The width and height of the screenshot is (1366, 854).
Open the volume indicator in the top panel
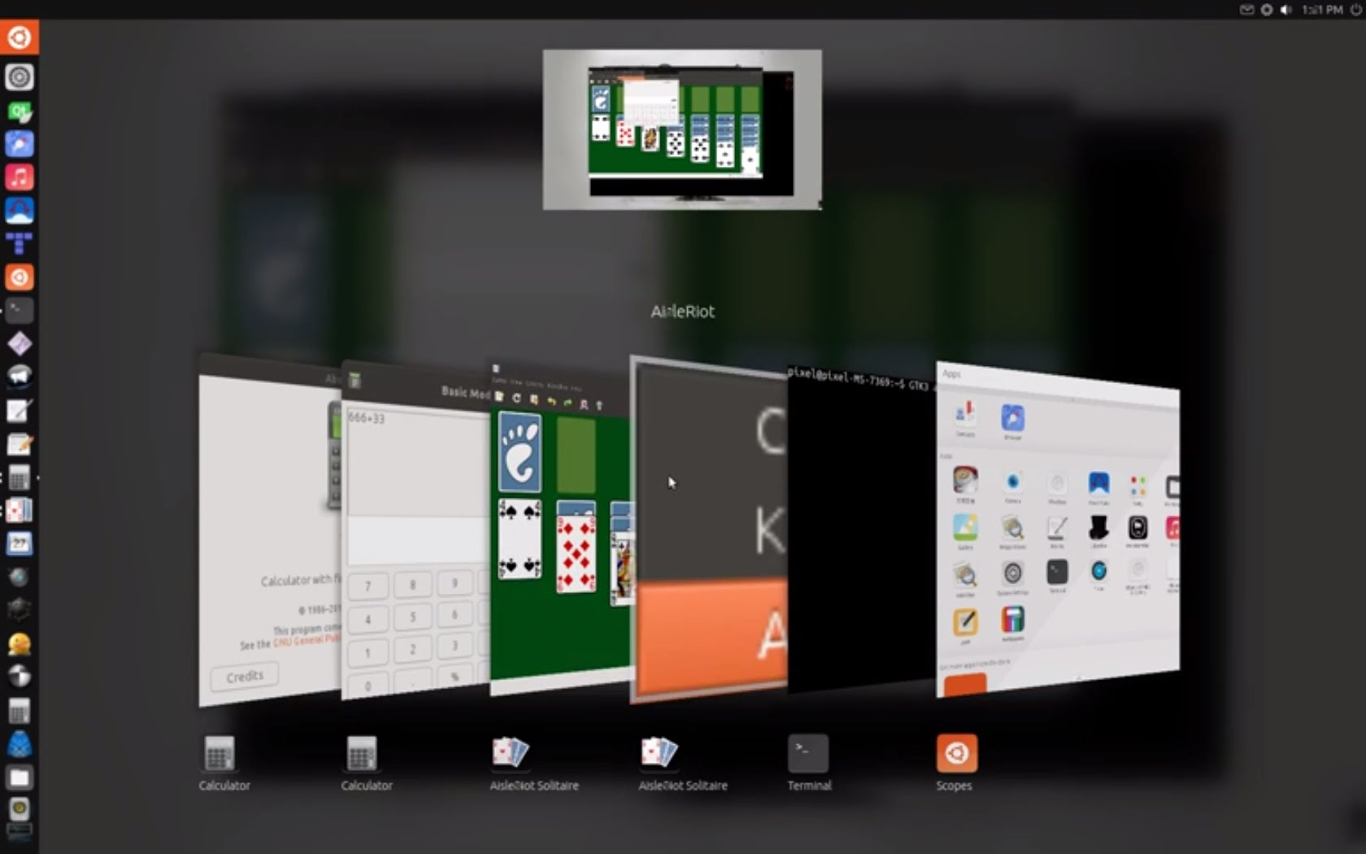(x=1286, y=10)
